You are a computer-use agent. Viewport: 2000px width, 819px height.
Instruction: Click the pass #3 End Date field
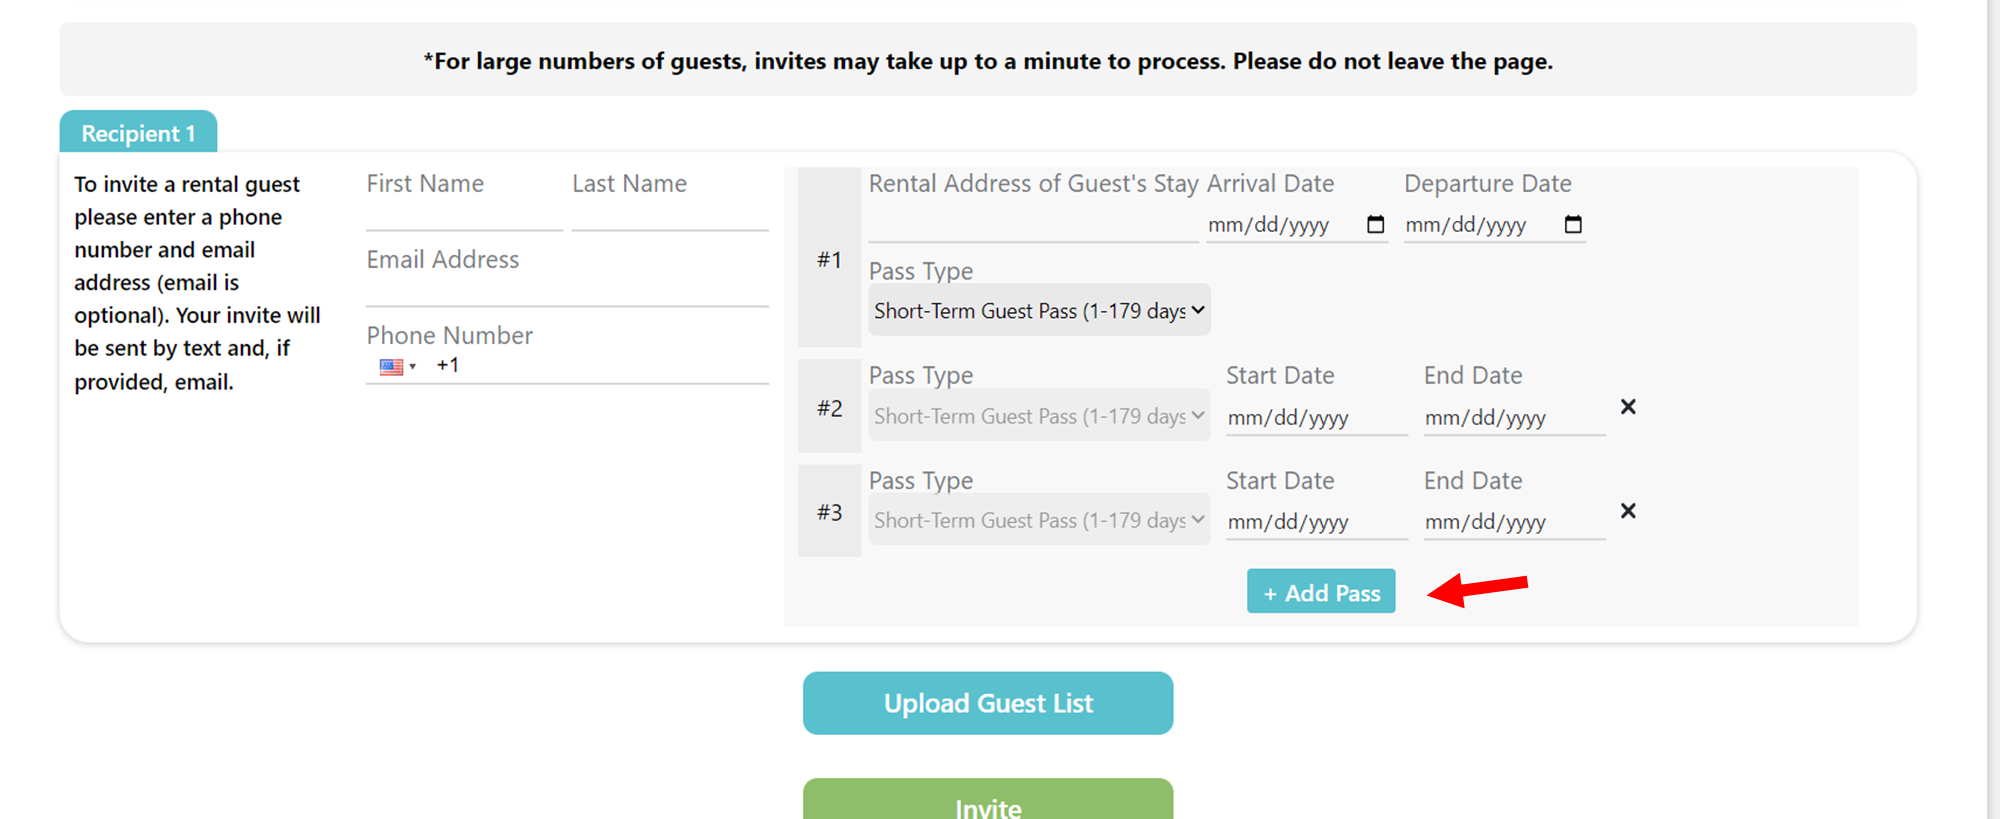point(1514,521)
